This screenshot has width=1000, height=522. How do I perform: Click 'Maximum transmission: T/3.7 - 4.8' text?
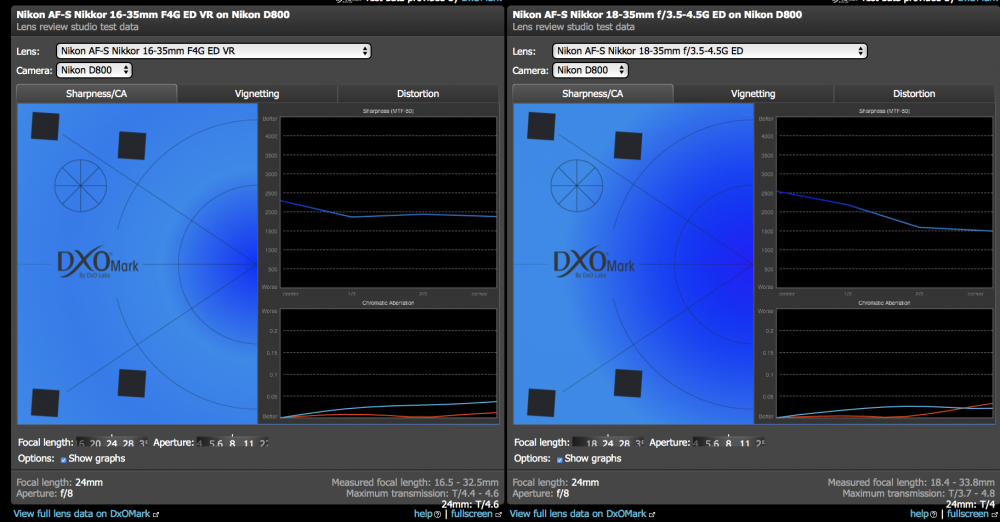click(x=919, y=493)
